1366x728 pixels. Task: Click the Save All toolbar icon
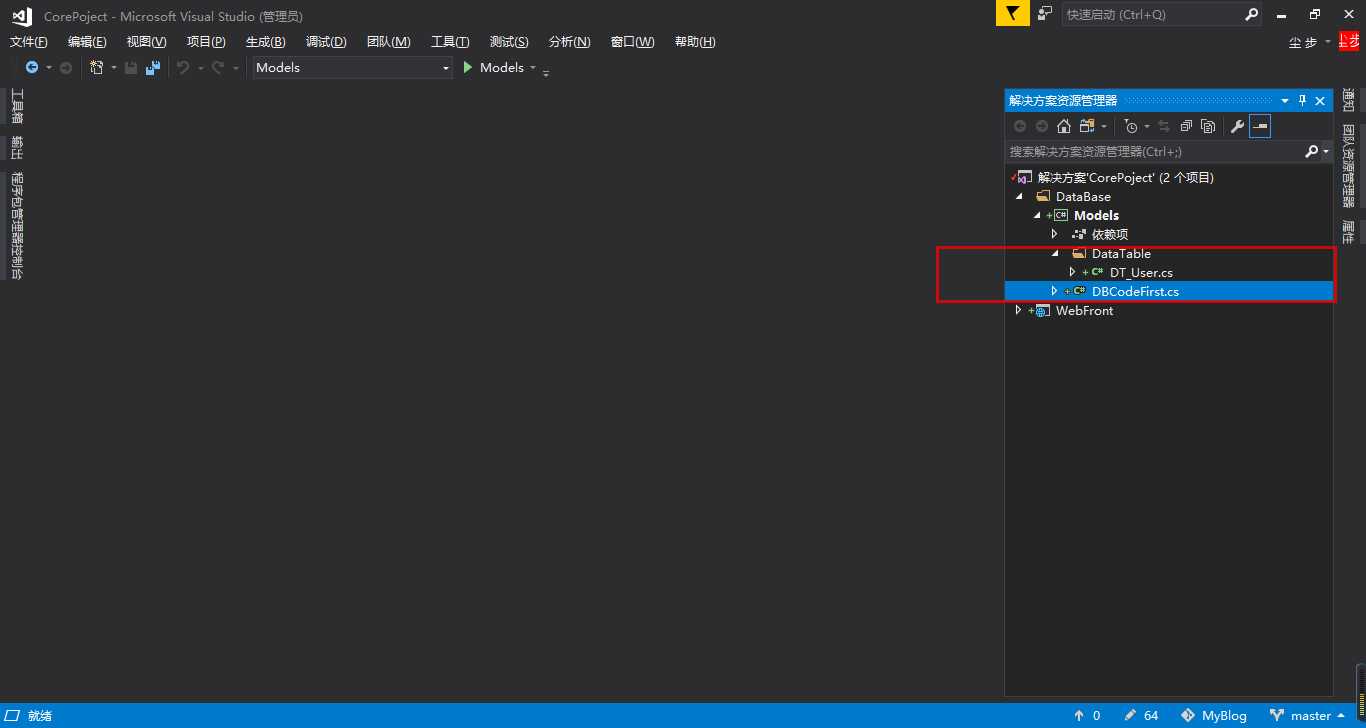pyautogui.click(x=153, y=67)
